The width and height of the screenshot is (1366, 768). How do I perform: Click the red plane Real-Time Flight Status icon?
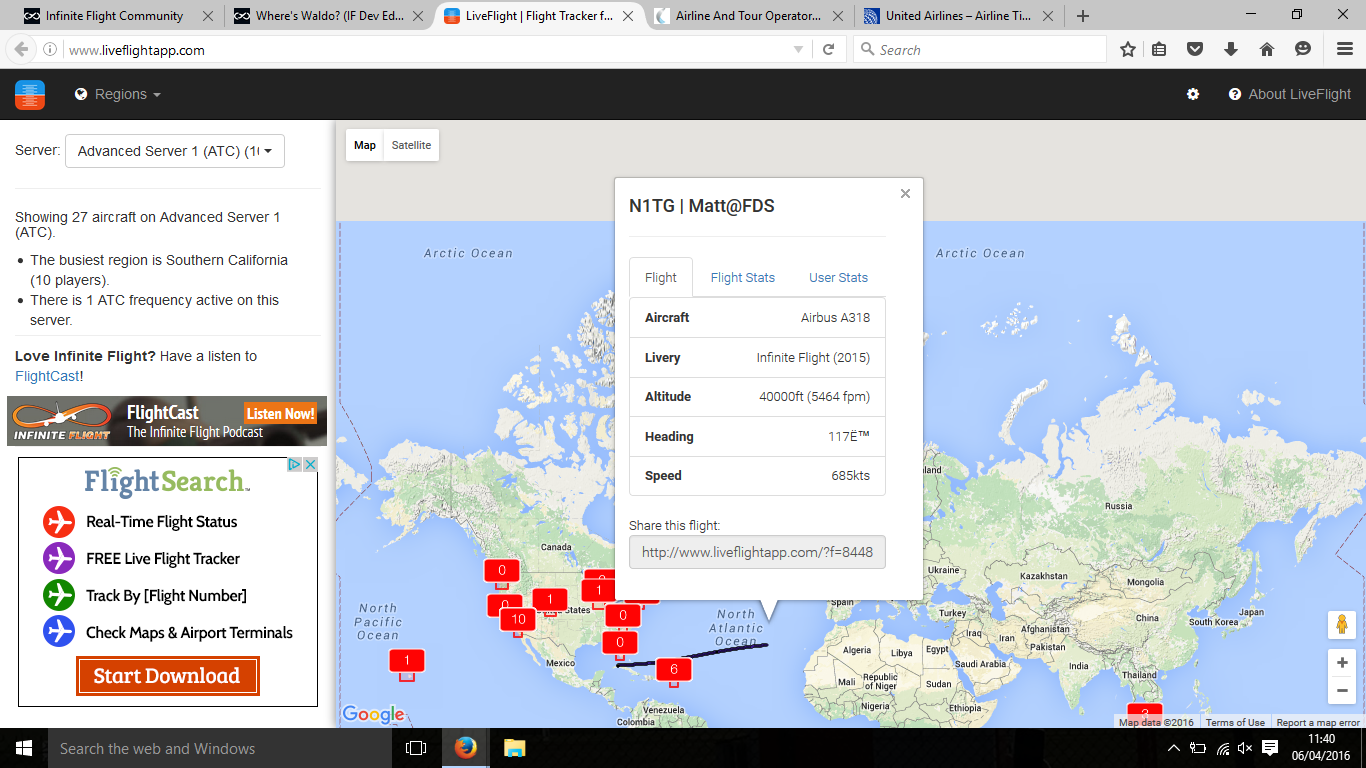click(x=59, y=522)
